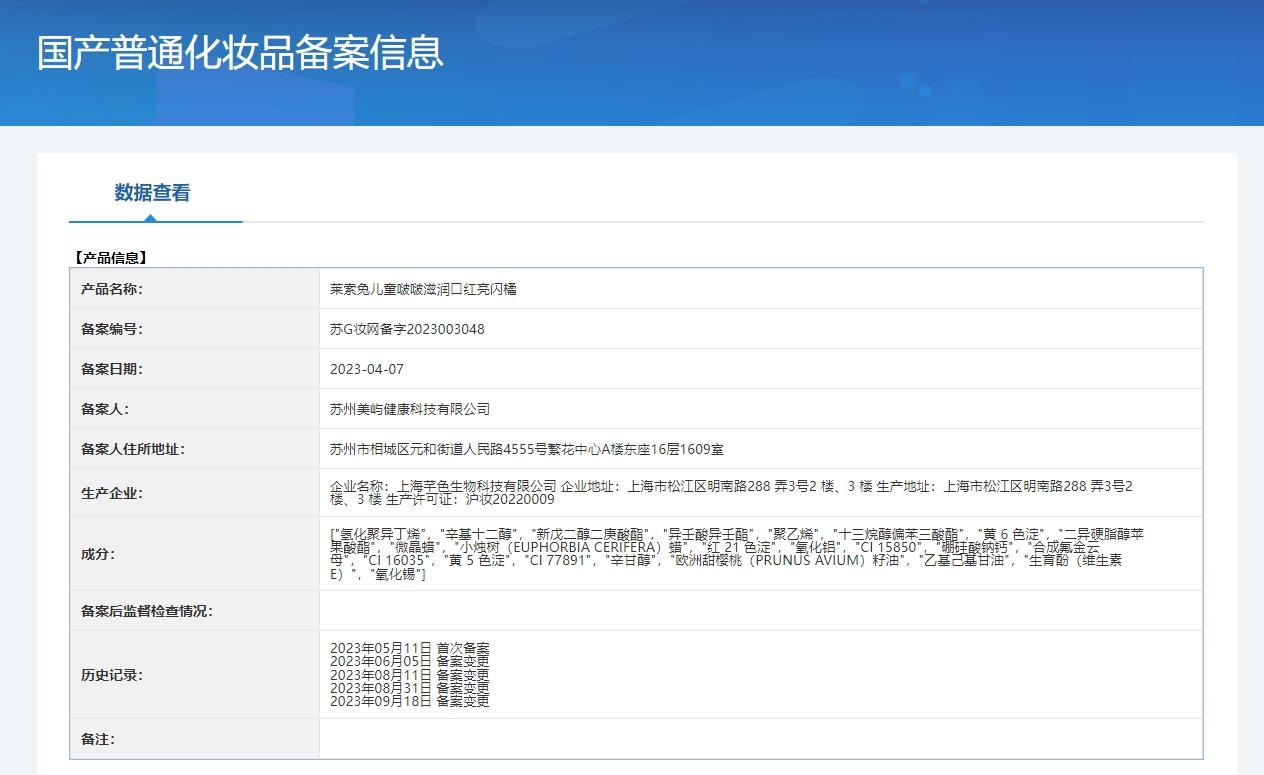
Task: Select the 2023年09月18日 备案变更 history entry
Action: tap(410, 701)
